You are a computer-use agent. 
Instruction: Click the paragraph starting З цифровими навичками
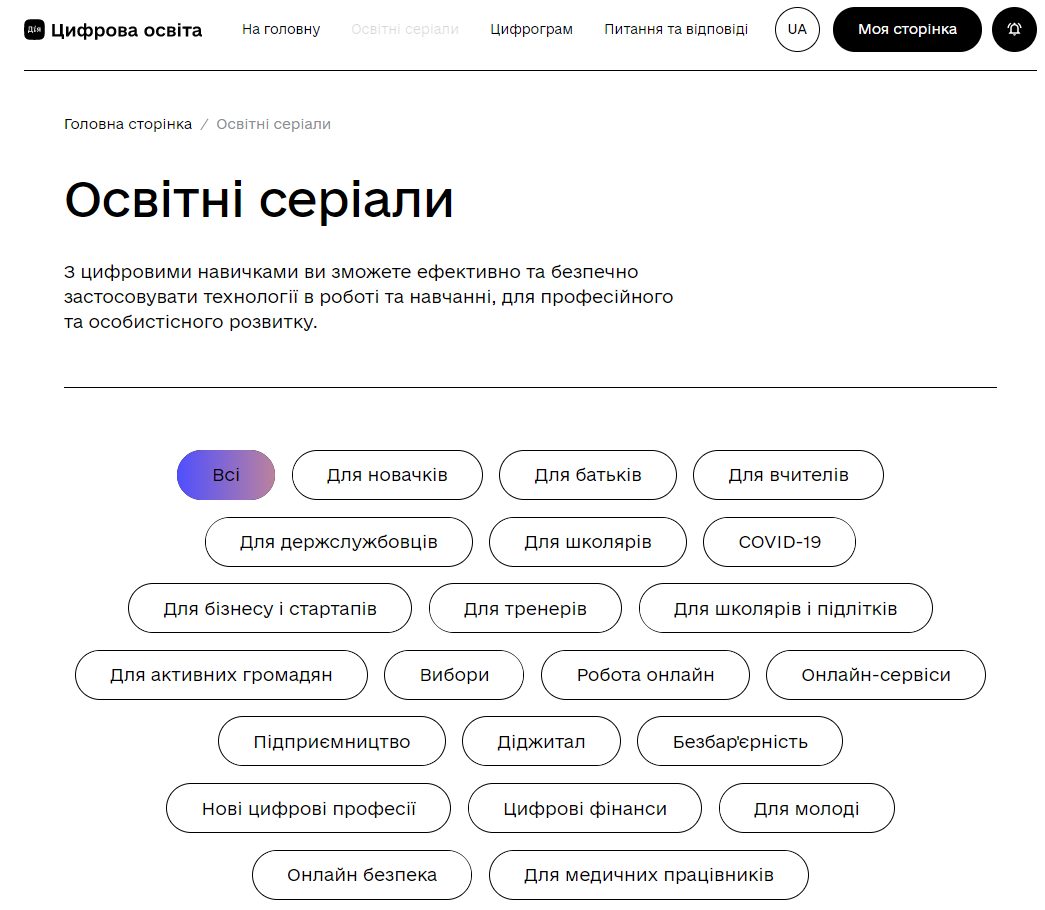[369, 297]
